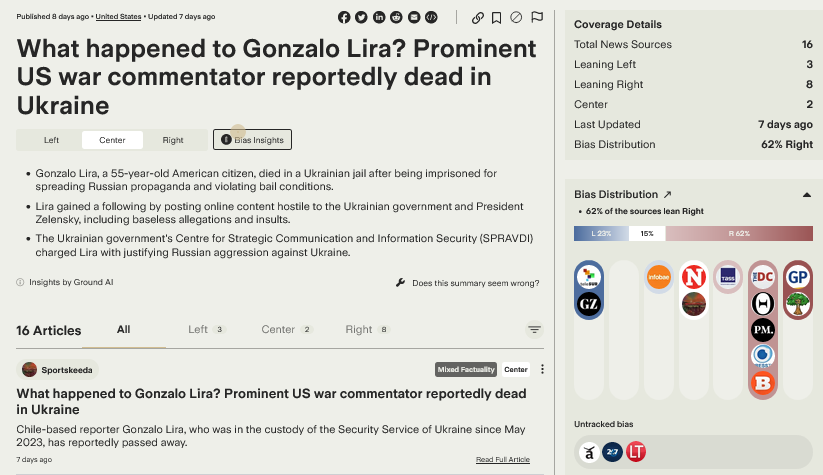This screenshot has width=823, height=475.
Task: Open Bias Distribution details arrow
Action: [x=667, y=195]
